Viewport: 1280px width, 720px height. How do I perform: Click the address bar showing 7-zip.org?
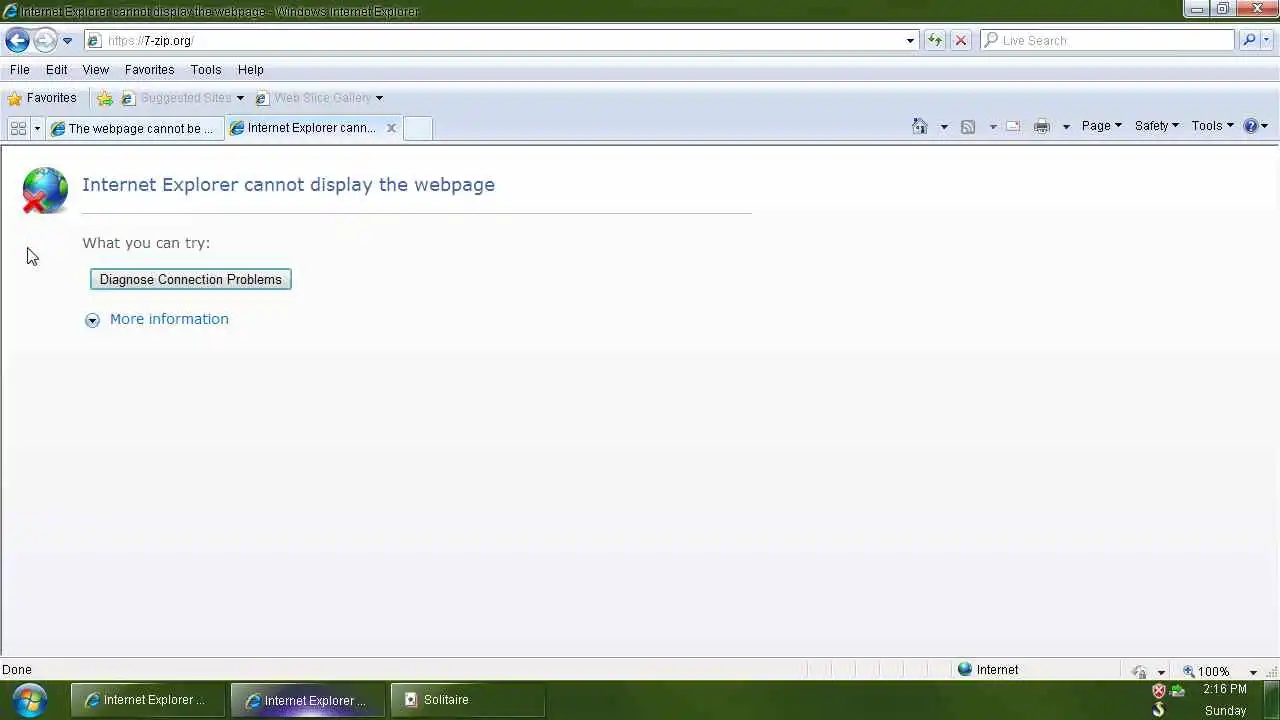click(x=494, y=40)
